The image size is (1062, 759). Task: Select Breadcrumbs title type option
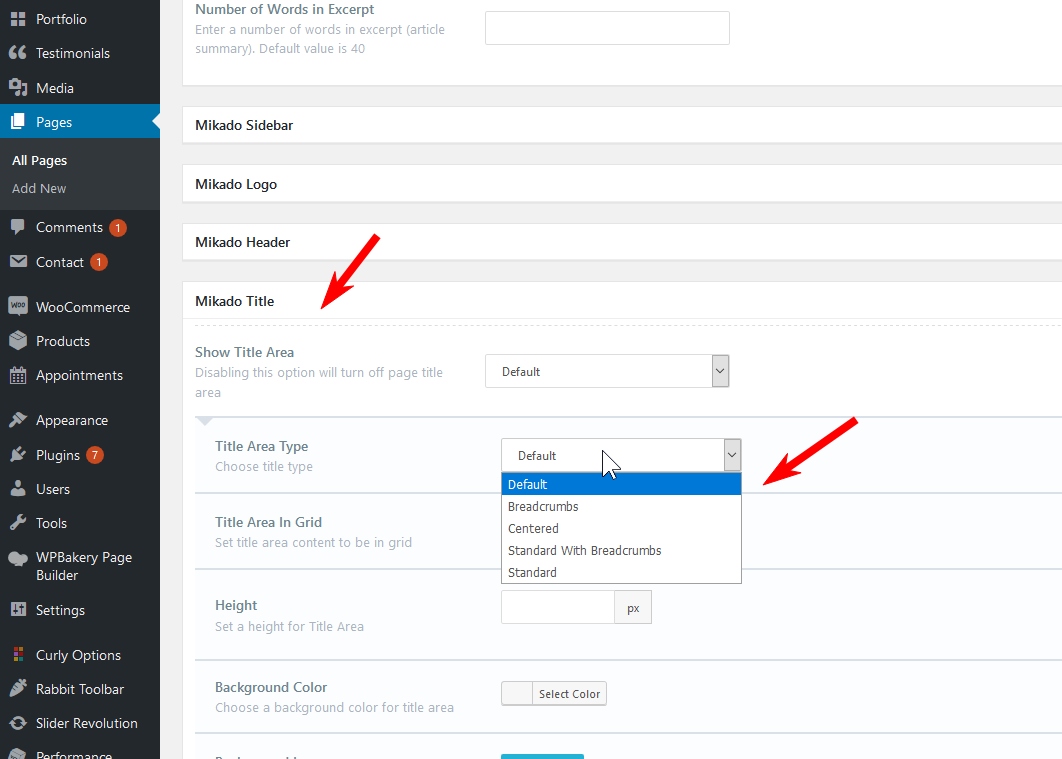point(621,506)
